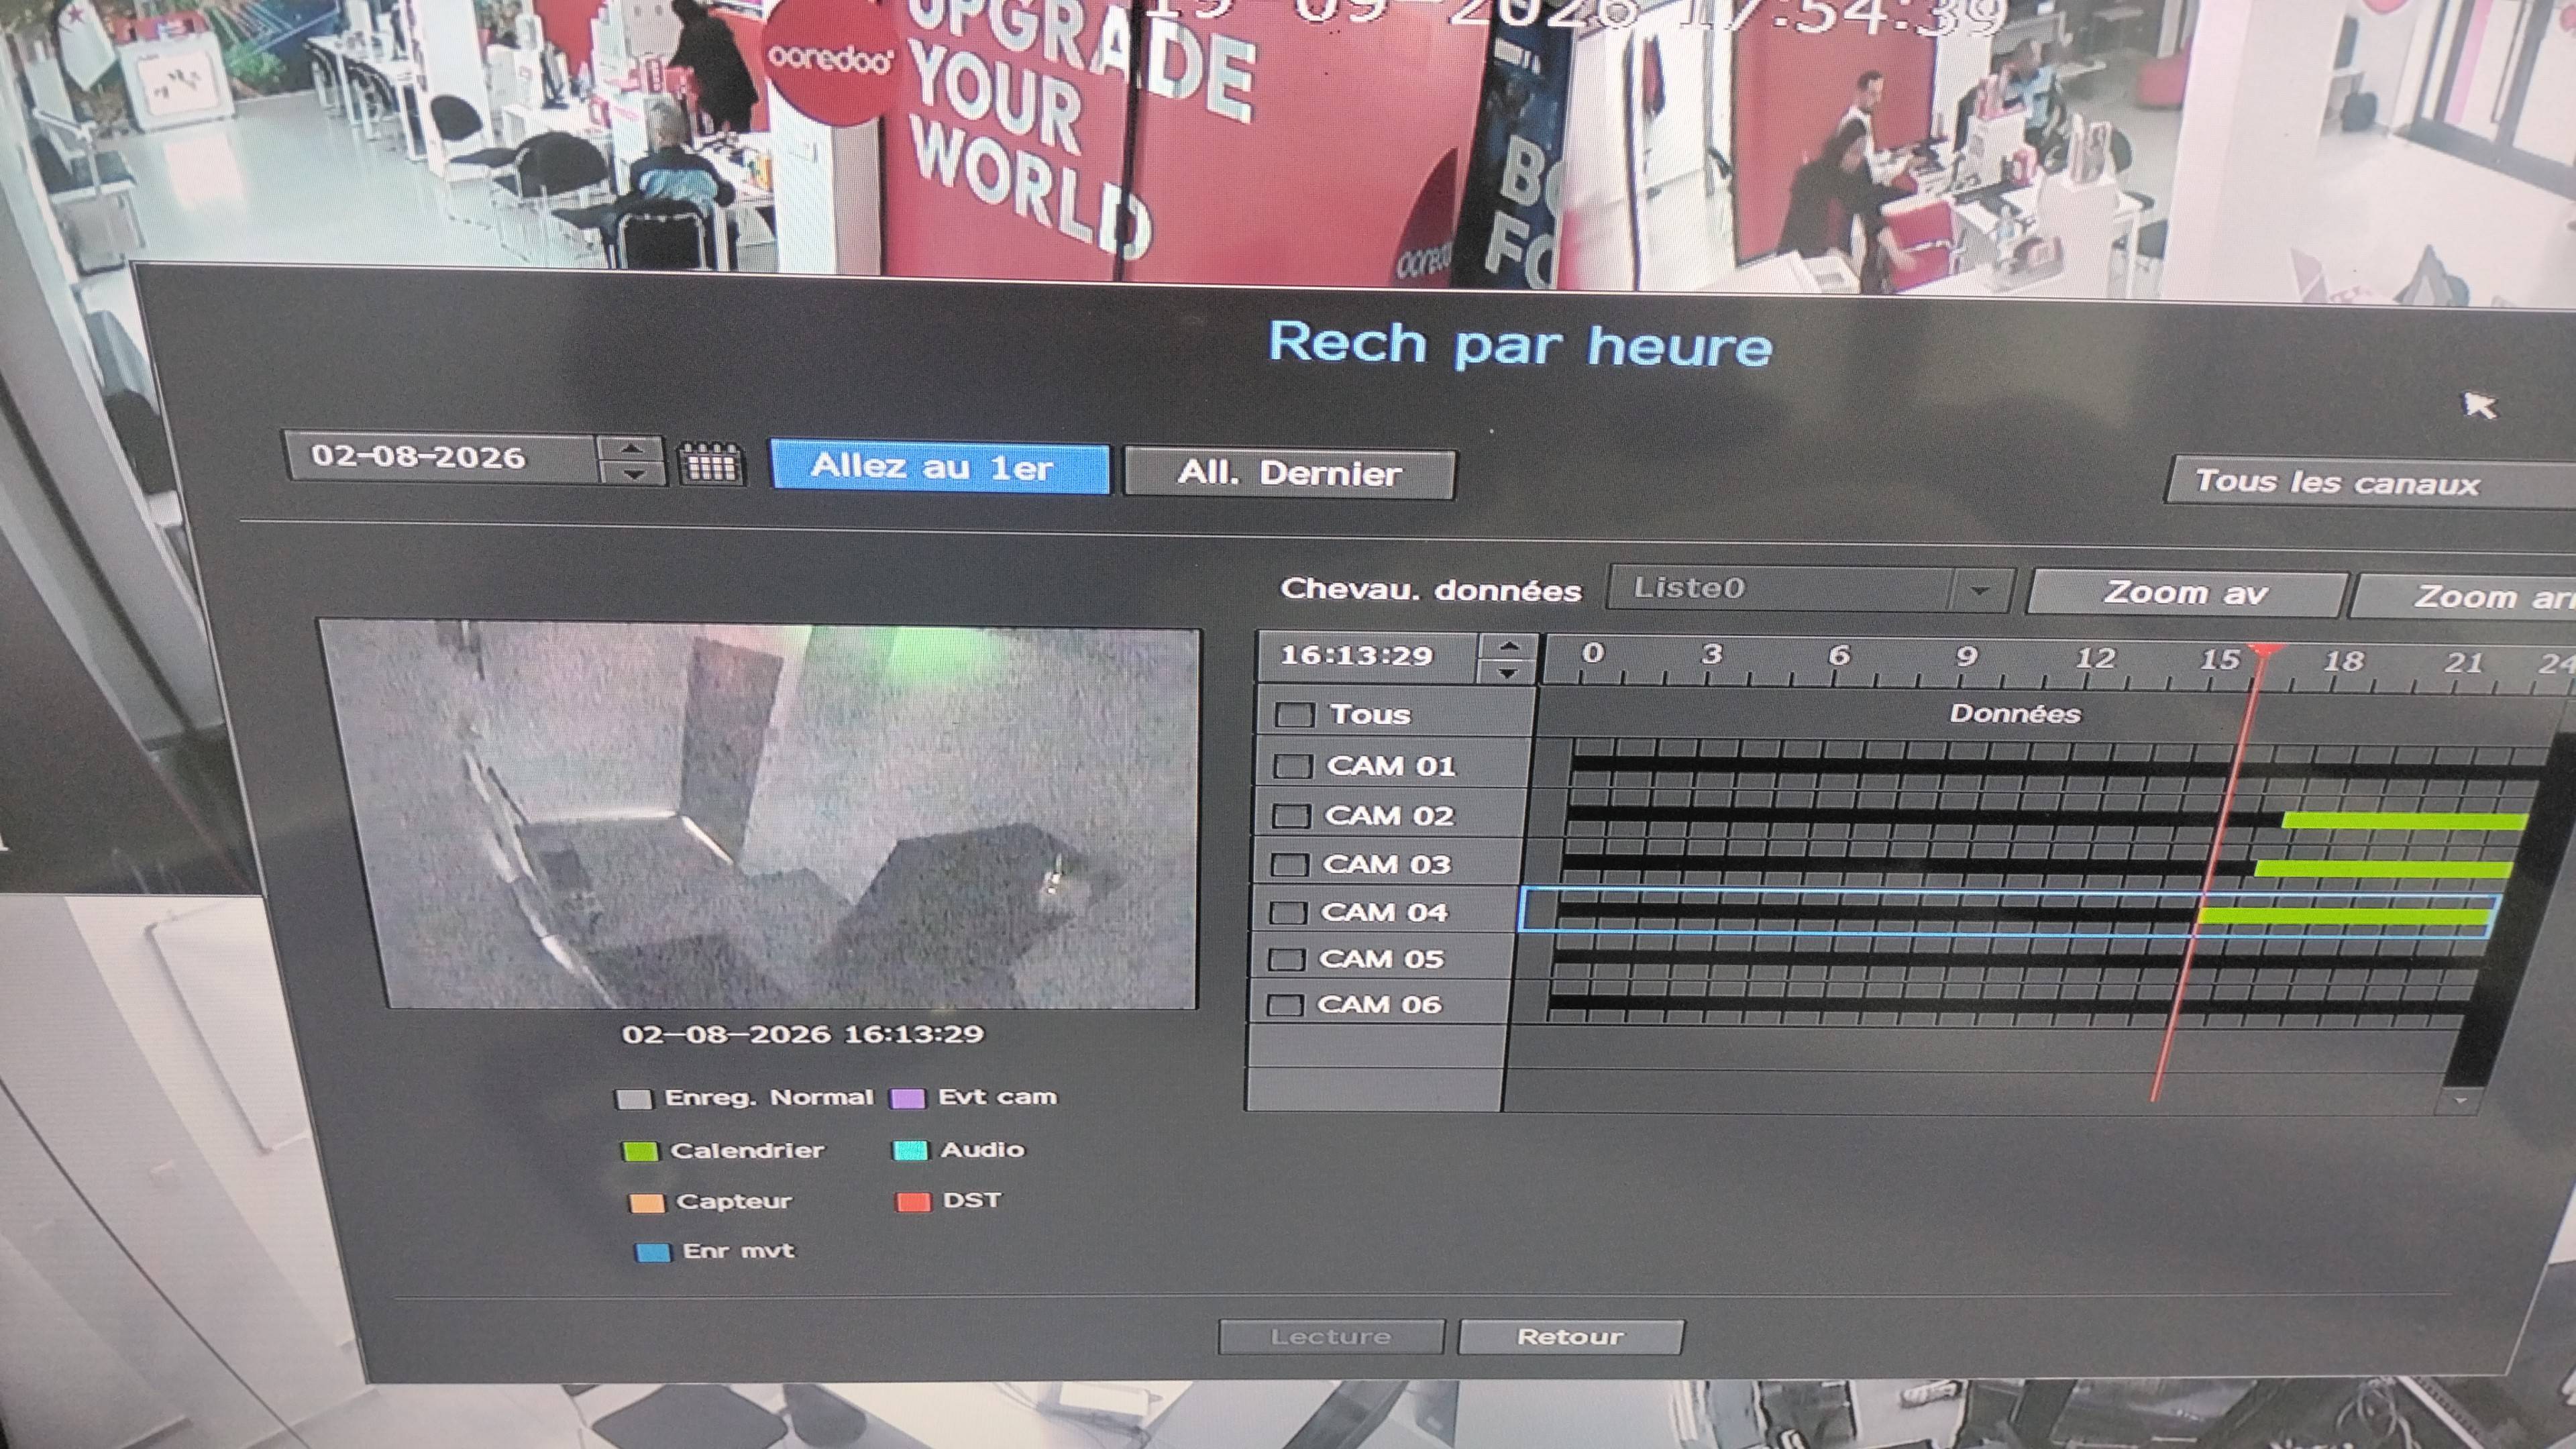Click the Retour button

coord(1570,1337)
